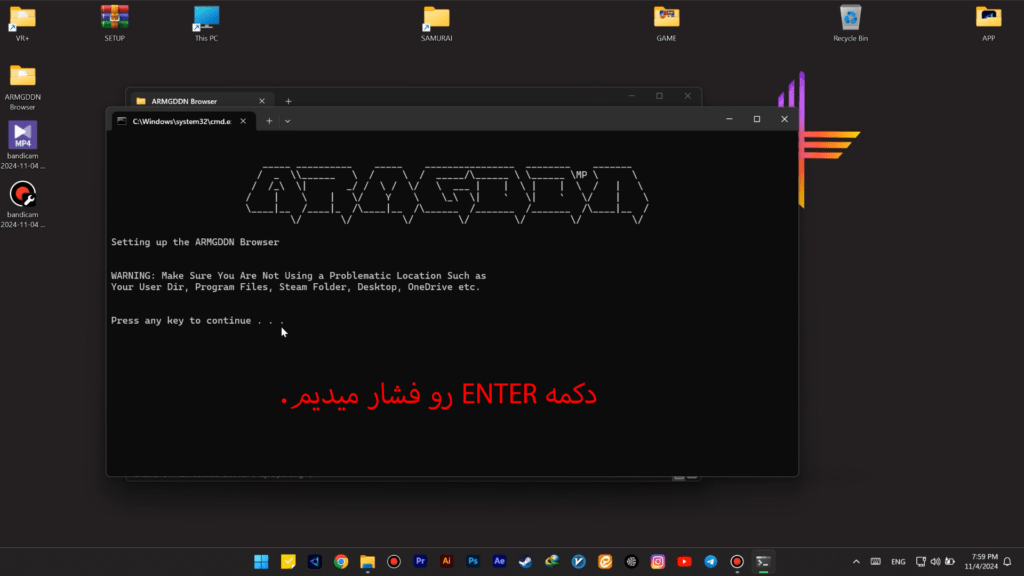Expand the terminal profile dropdown chevron
This screenshot has width=1024, height=576.
click(288, 120)
